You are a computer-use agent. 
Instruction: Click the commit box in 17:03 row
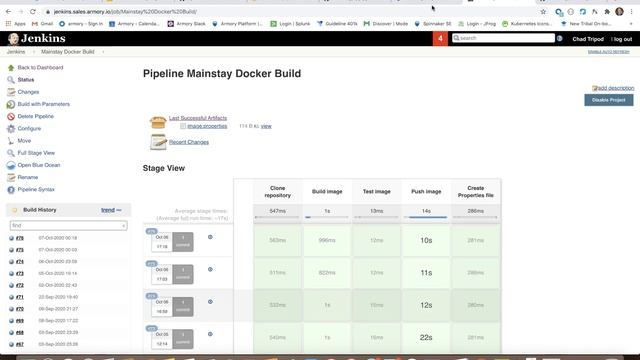point(183,274)
